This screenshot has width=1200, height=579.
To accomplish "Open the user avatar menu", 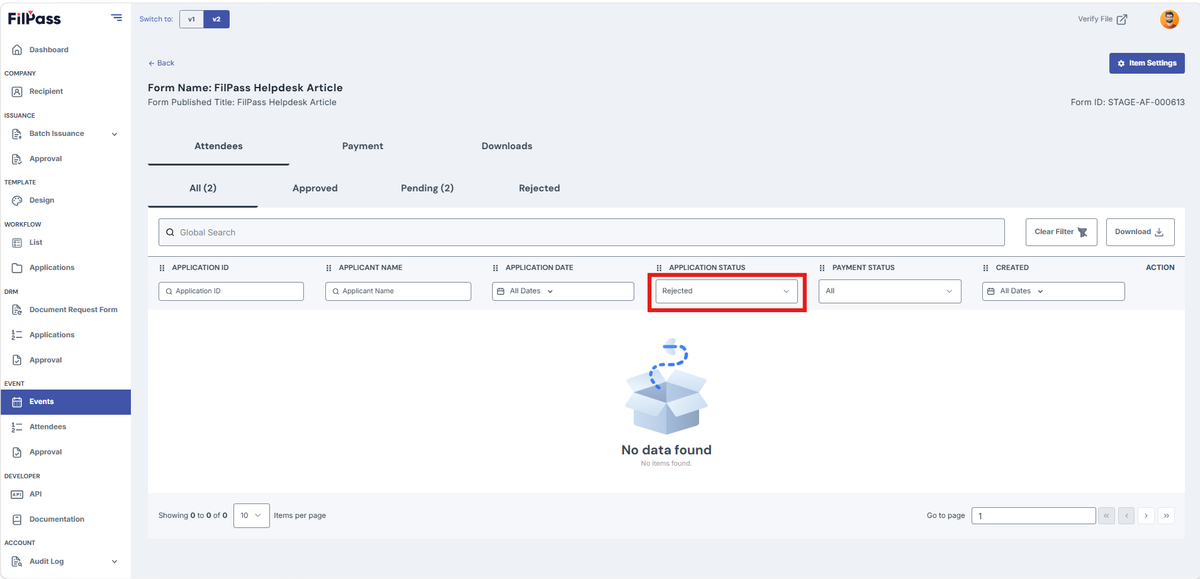I will point(1169,19).
